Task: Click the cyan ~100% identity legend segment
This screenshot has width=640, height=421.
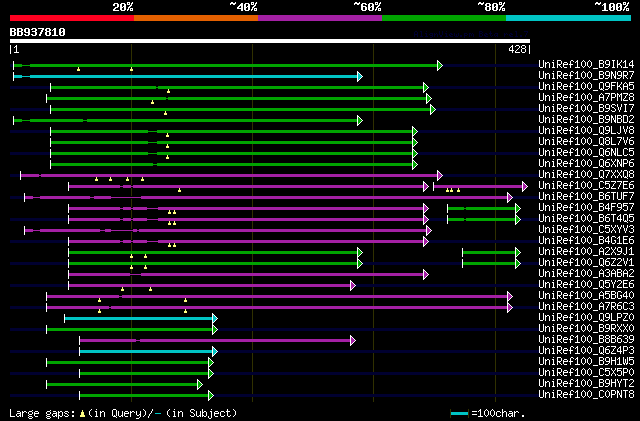Action: click(x=569, y=18)
